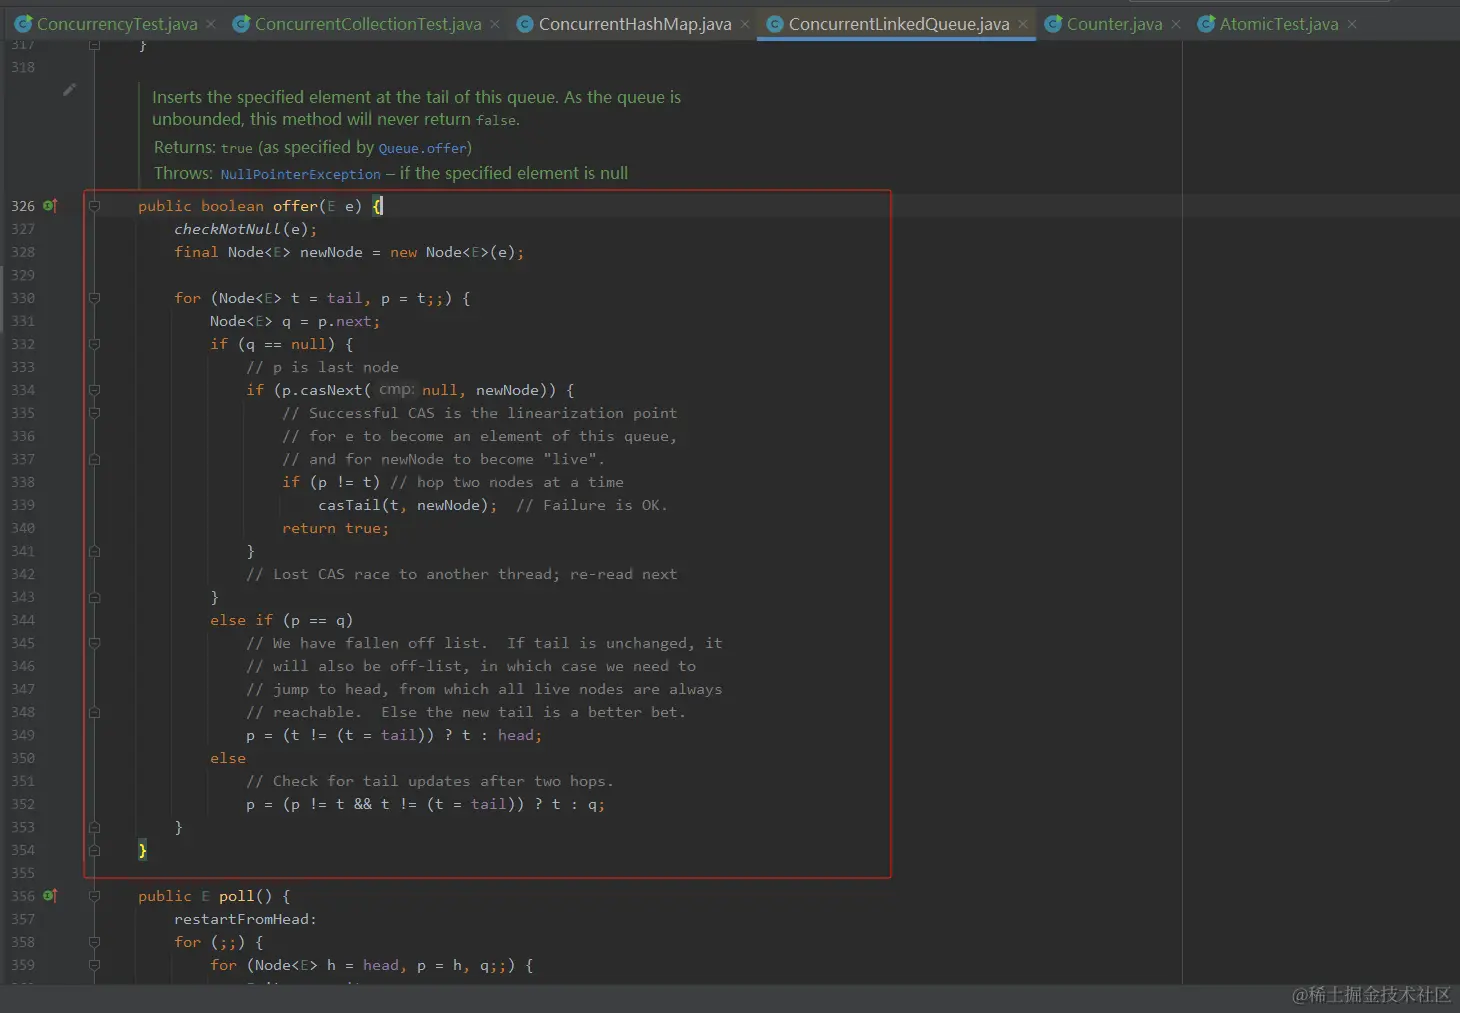The height and width of the screenshot is (1013, 1460).
Task: Click the 'return true;' statement
Action: [335, 528]
